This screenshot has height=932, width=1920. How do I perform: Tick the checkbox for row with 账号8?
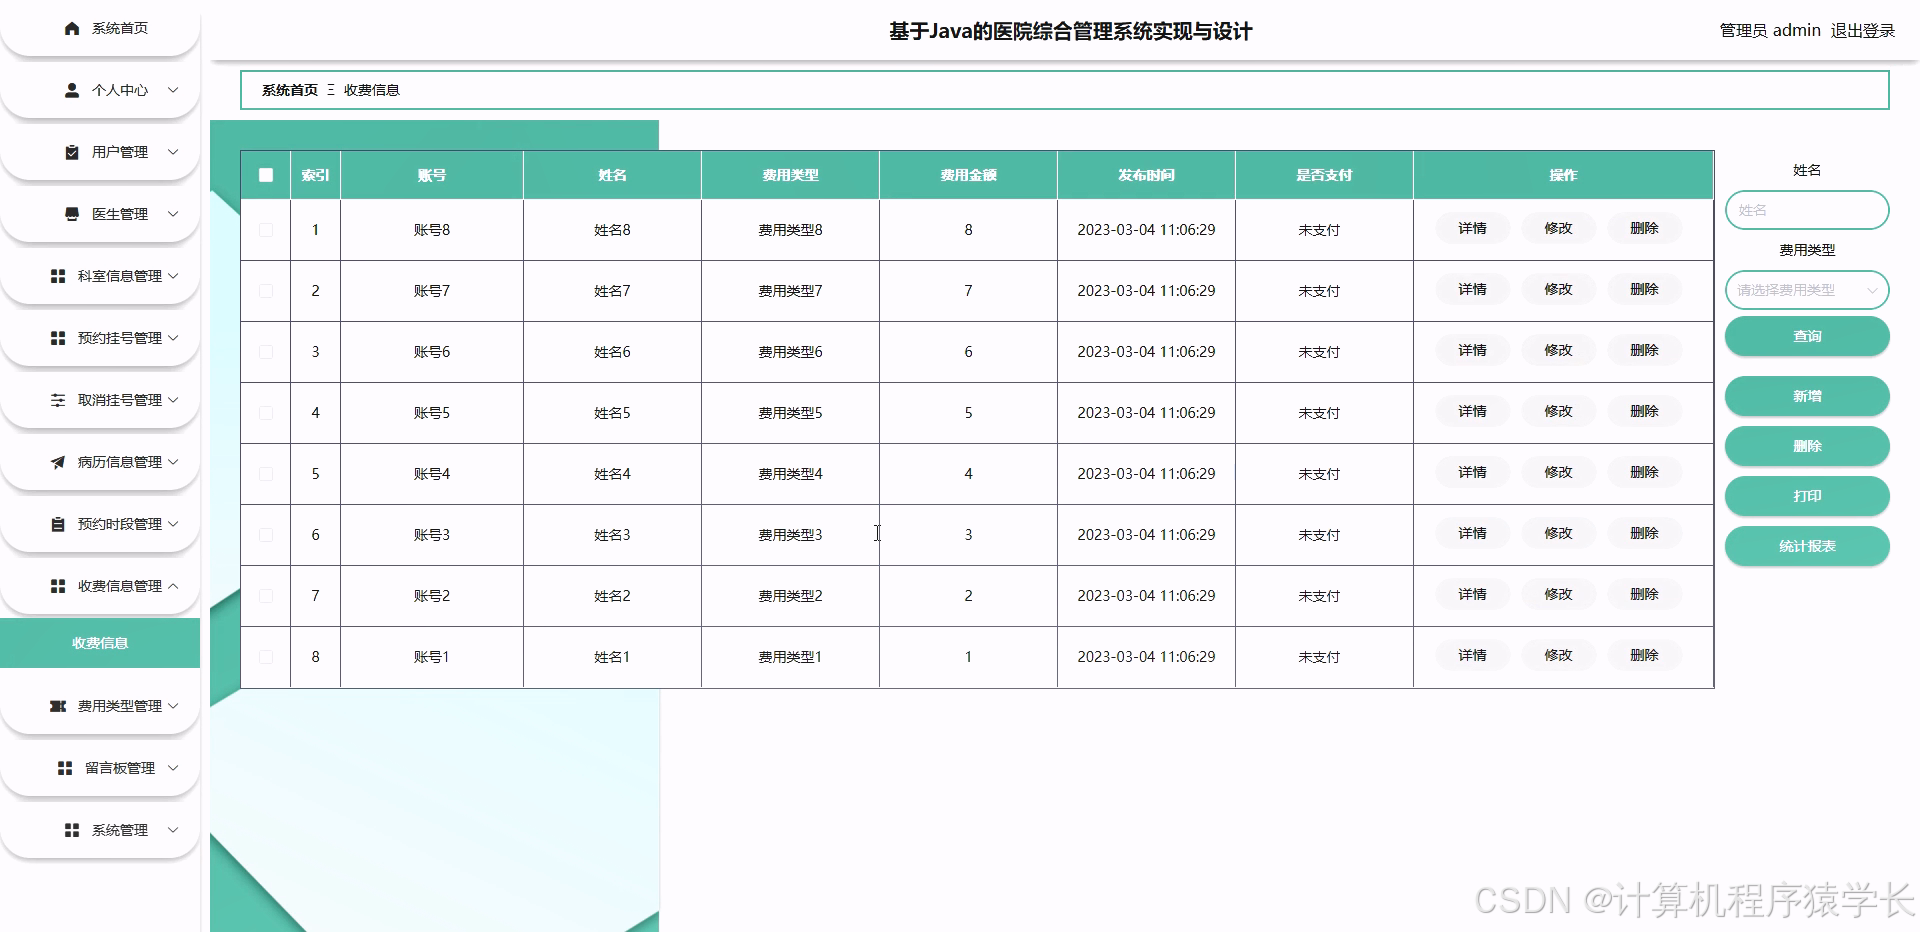click(265, 229)
